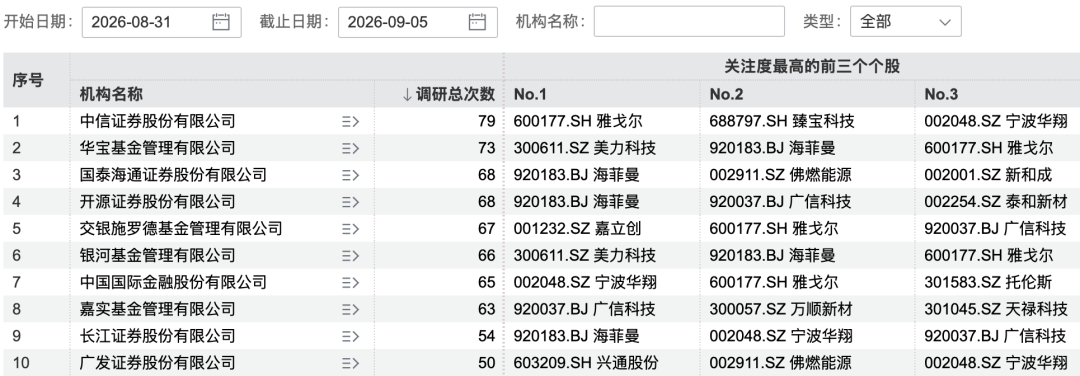Click the No.3 column header

coord(941,94)
